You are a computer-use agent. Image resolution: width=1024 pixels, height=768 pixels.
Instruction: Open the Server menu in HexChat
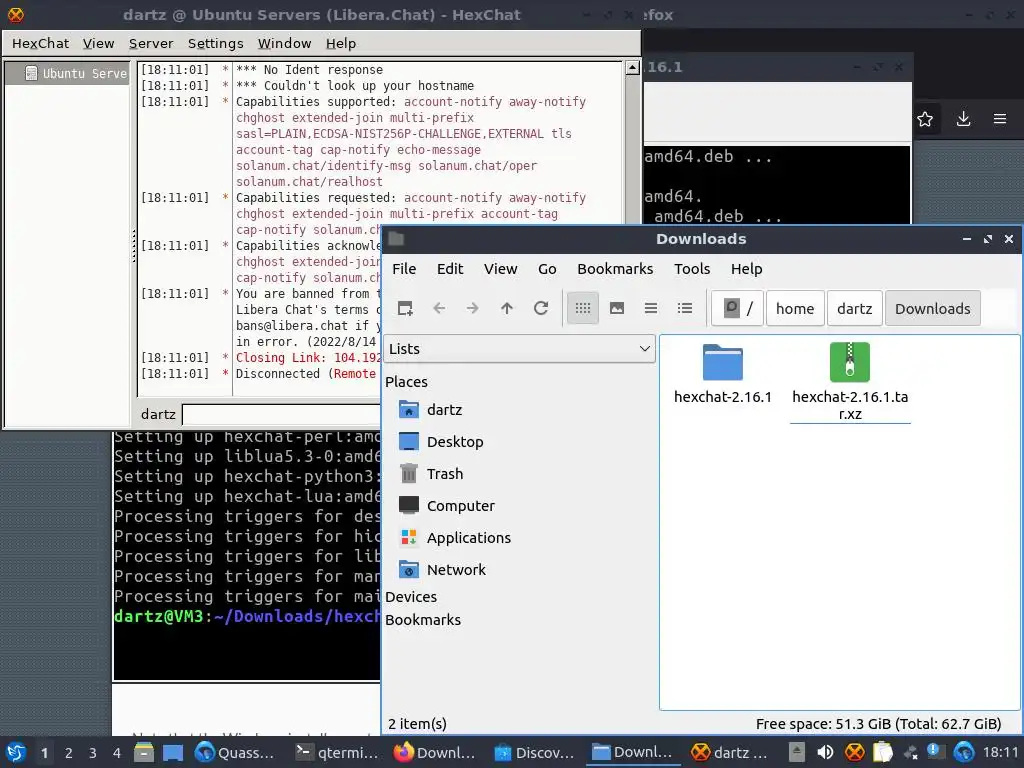coord(151,43)
